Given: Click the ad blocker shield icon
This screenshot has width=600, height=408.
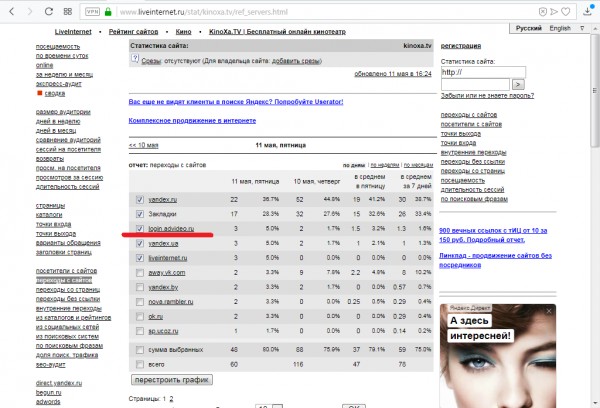Looking at the screenshot, I should (543, 12).
